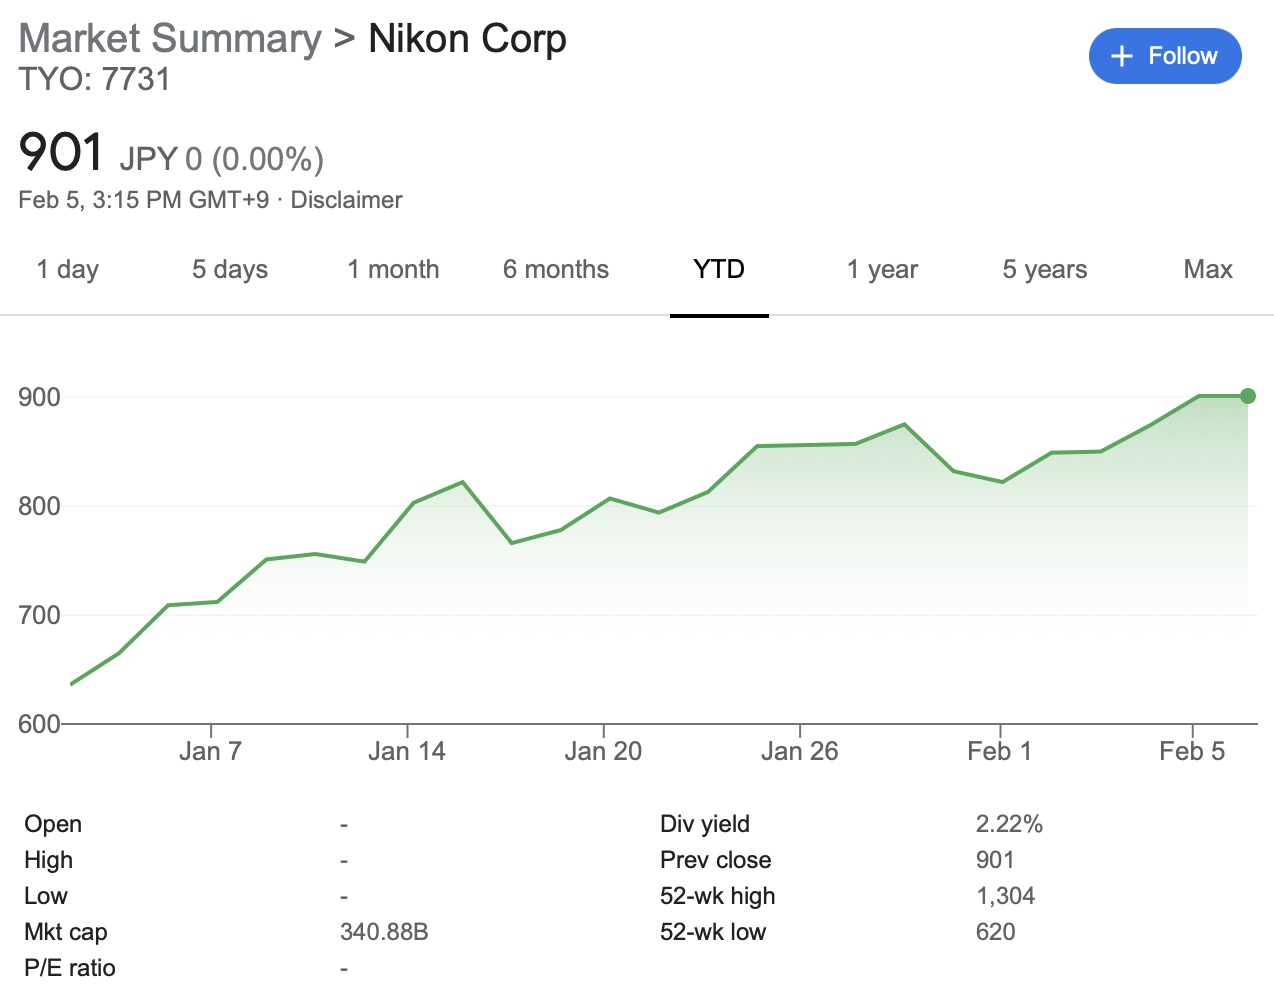The image size is (1274, 998).
Task: Click the Jan 26 date axis label
Action: tap(799, 751)
